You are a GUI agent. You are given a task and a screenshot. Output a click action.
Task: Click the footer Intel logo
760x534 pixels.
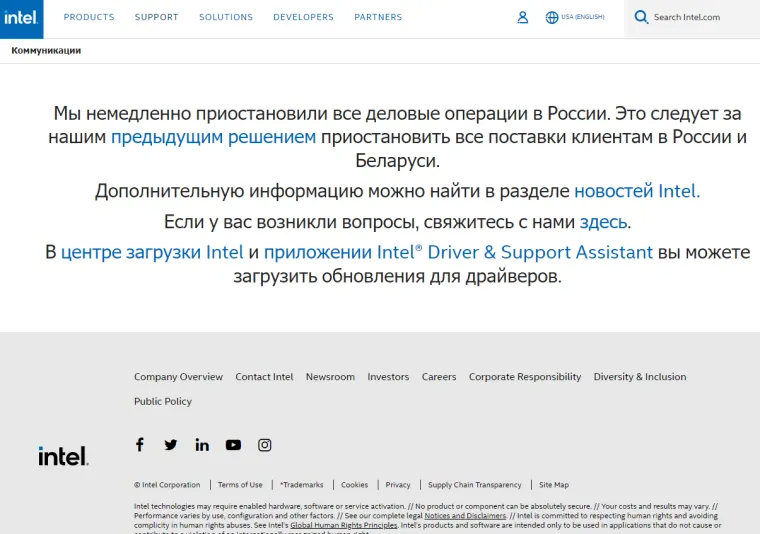[x=63, y=456]
